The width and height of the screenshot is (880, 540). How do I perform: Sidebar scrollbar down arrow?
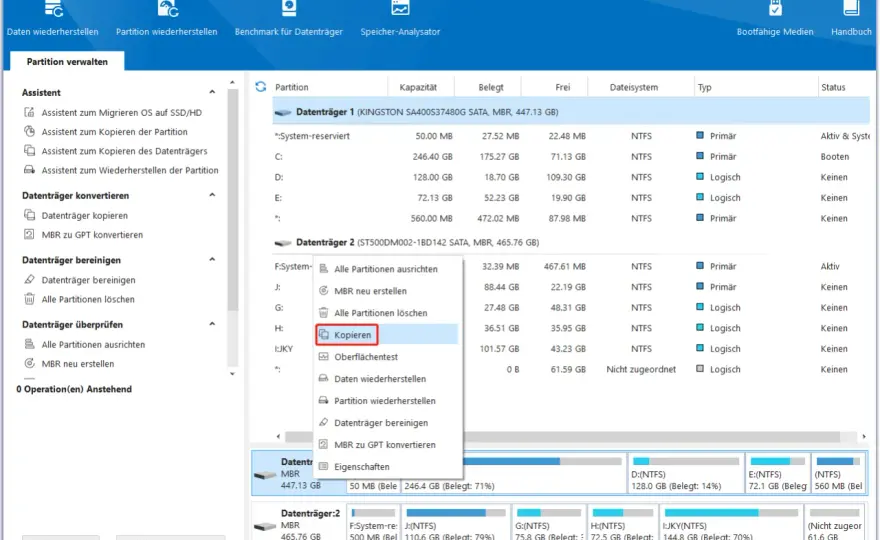[x=232, y=374]
